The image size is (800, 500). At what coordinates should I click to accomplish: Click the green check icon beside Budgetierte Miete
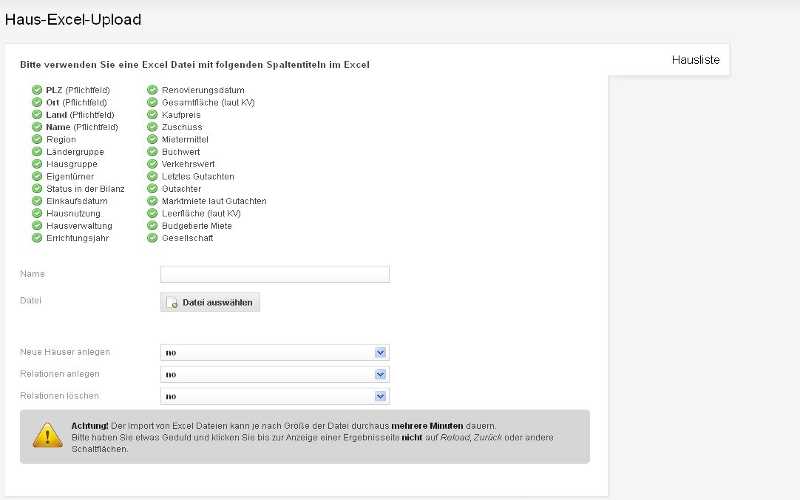[152, 226]
